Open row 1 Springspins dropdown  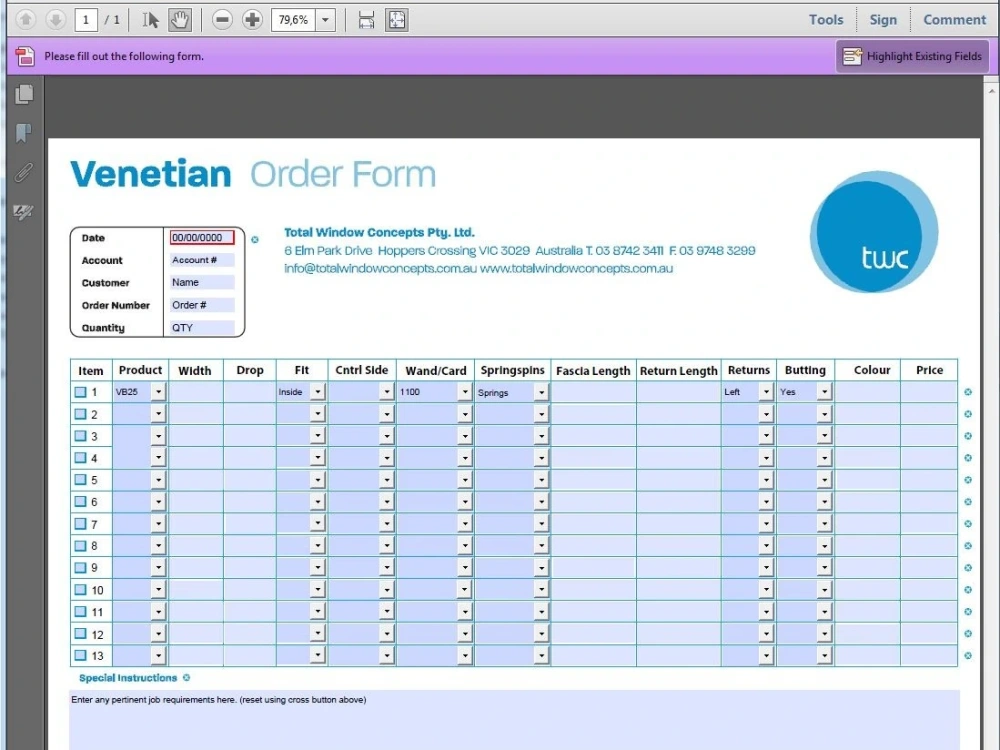click(541, 392)
